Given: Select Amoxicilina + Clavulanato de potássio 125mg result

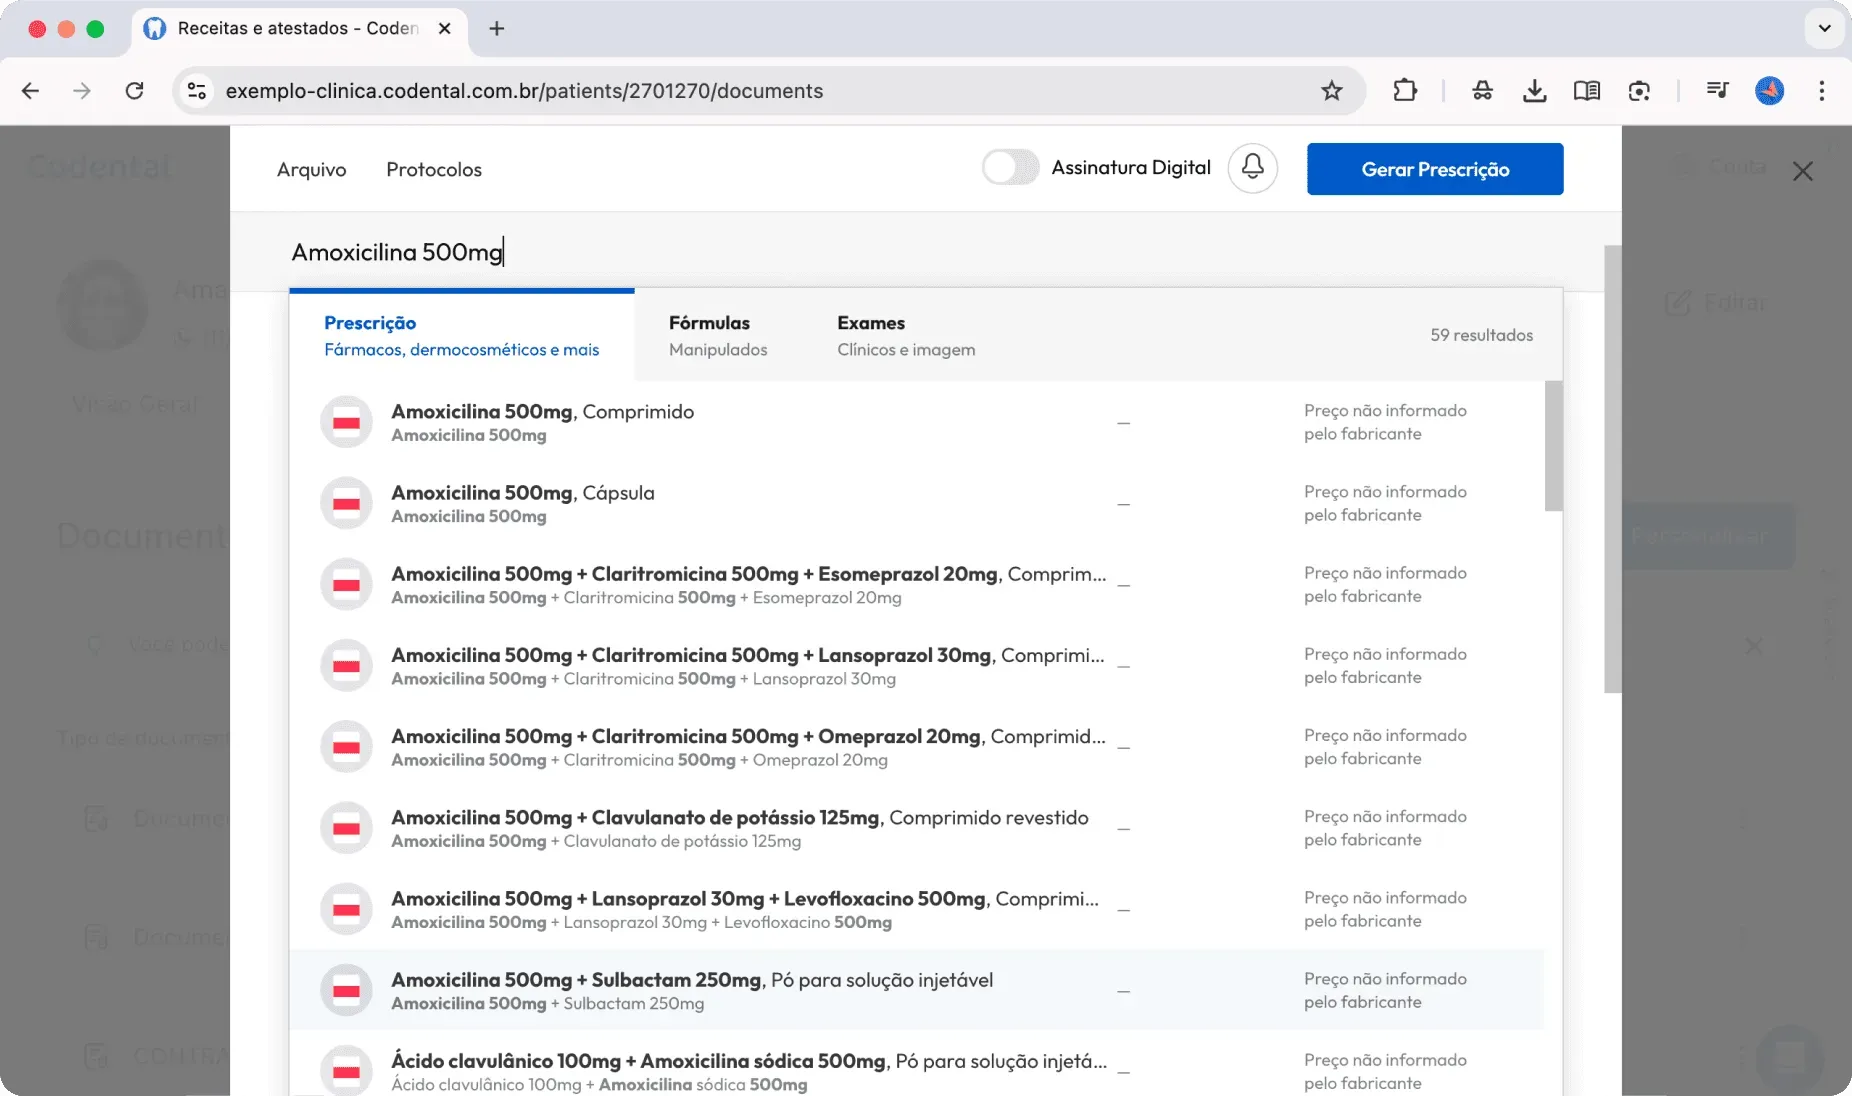Looking at the screenshot, I should (x=916, y=828).
